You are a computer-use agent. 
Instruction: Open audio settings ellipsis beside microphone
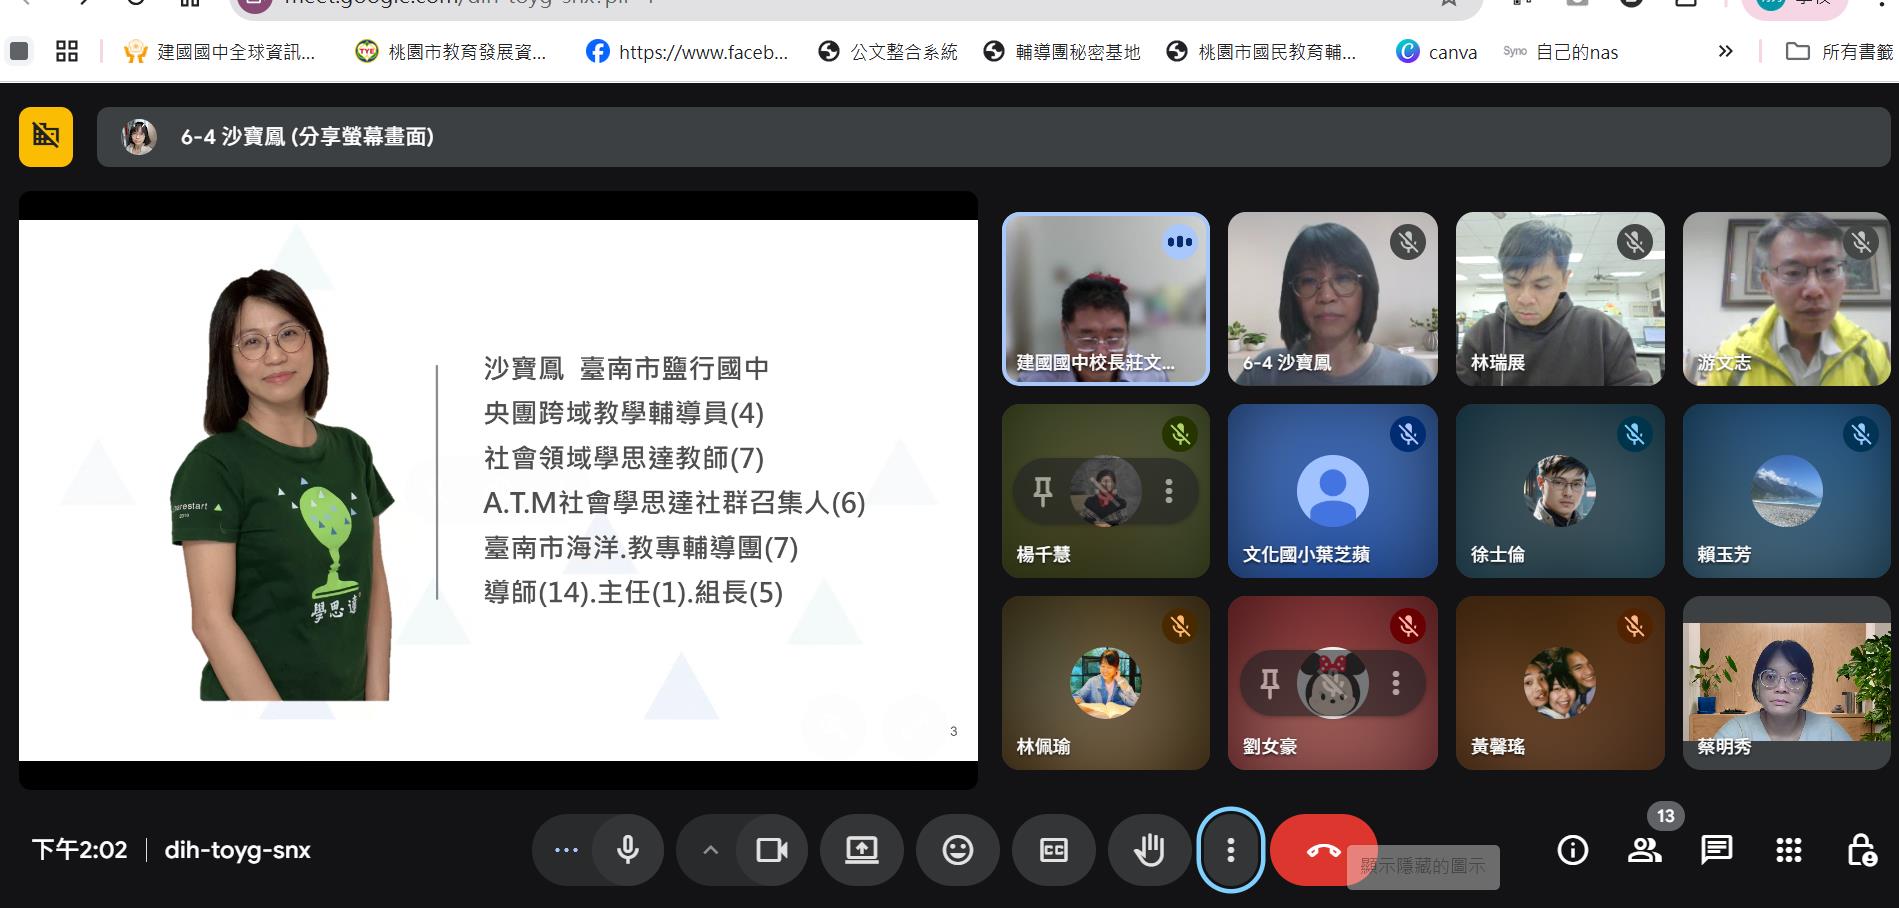point(566,850)
